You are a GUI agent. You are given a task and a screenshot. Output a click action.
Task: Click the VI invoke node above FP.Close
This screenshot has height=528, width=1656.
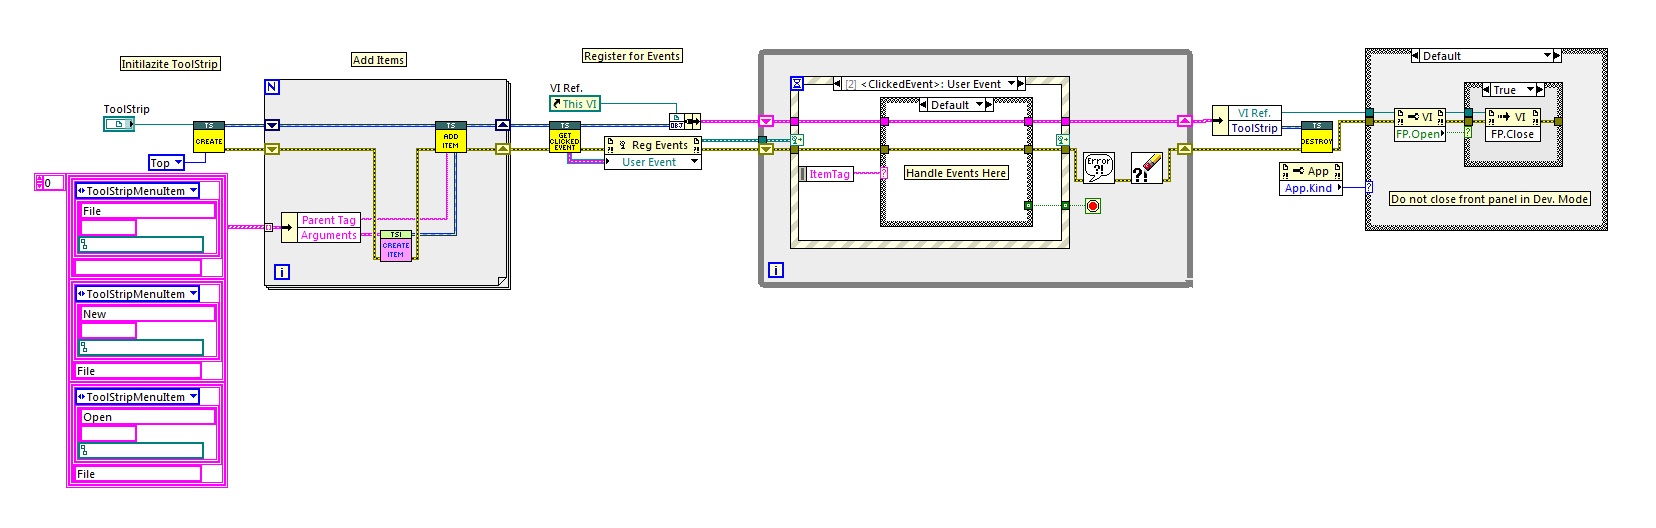[1513, 117]
